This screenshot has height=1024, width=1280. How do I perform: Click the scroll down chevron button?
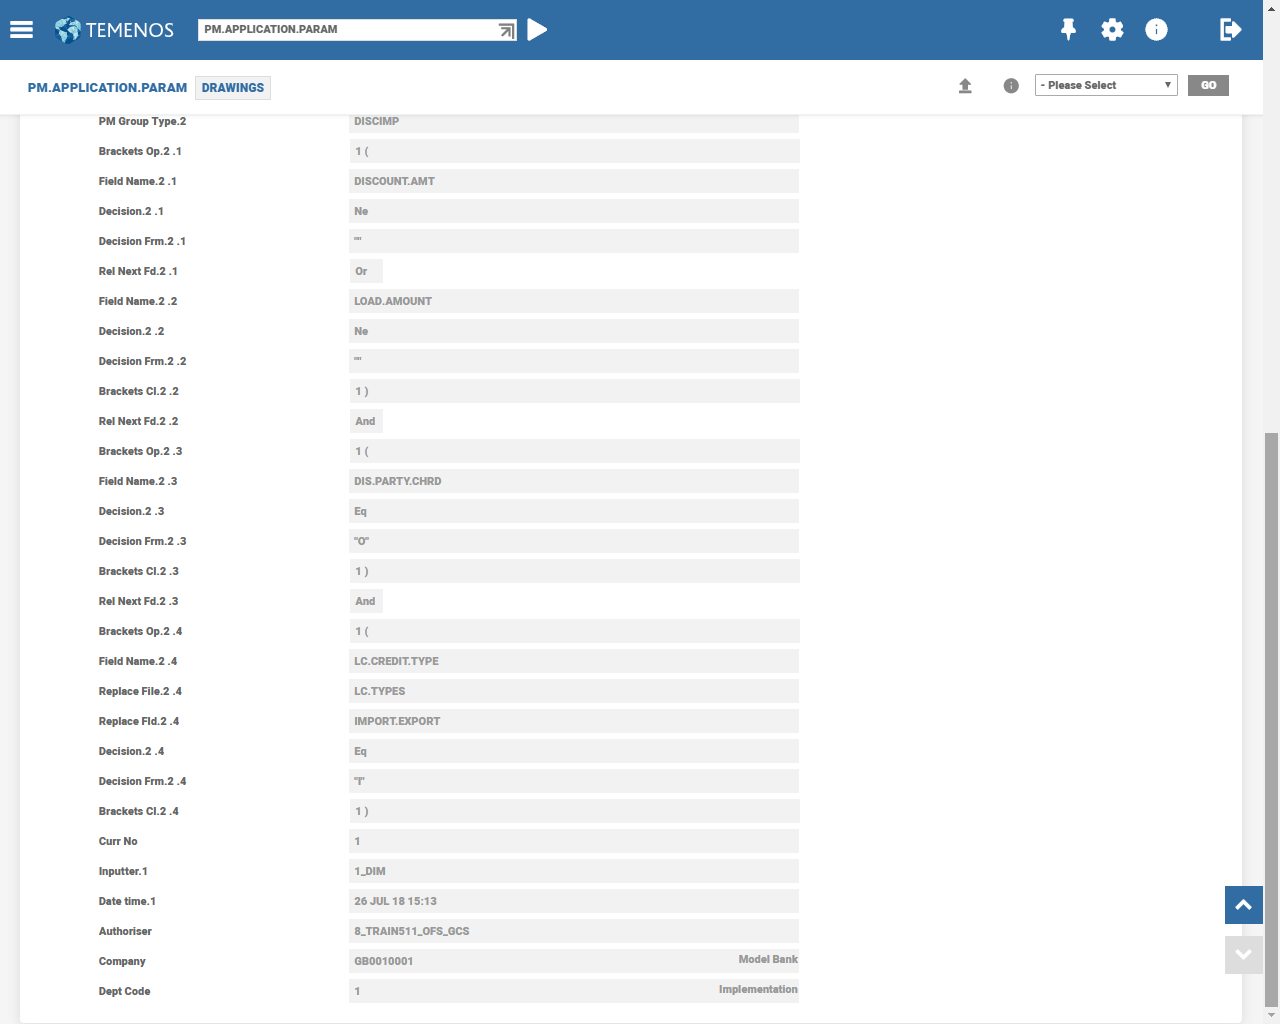pyautogui.click(x=1243, y=955)
